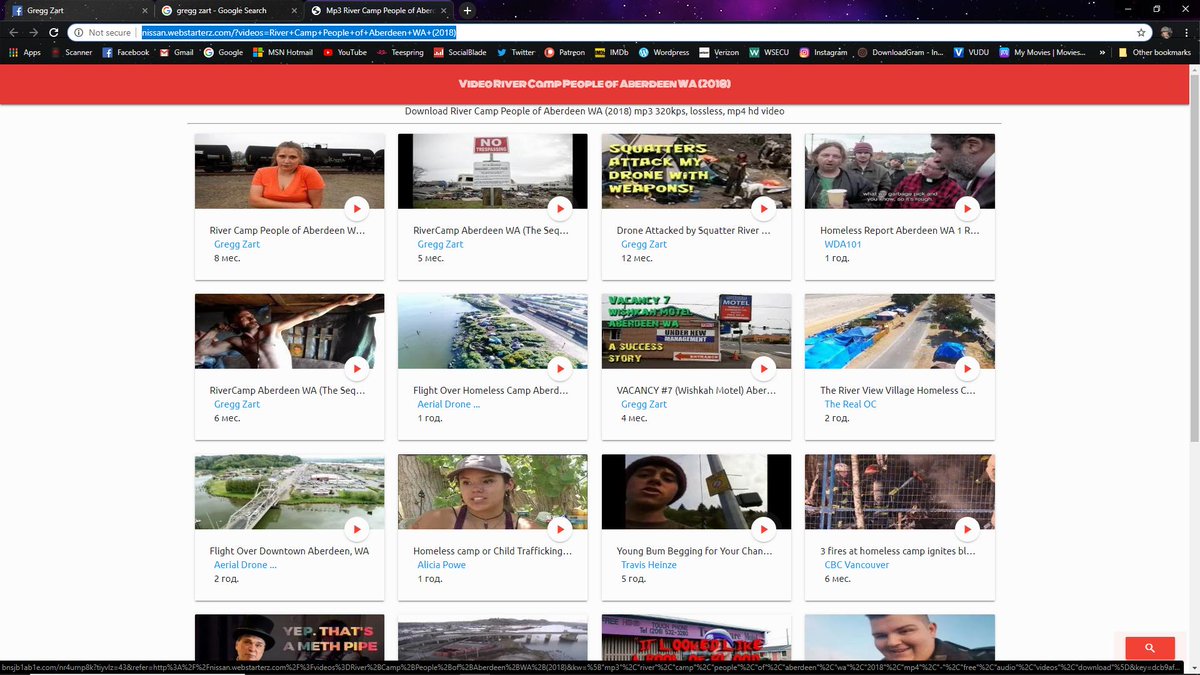Open Chrome's three-dot menu
Screen dimensions: 1200x675
tap(1187, 33)
